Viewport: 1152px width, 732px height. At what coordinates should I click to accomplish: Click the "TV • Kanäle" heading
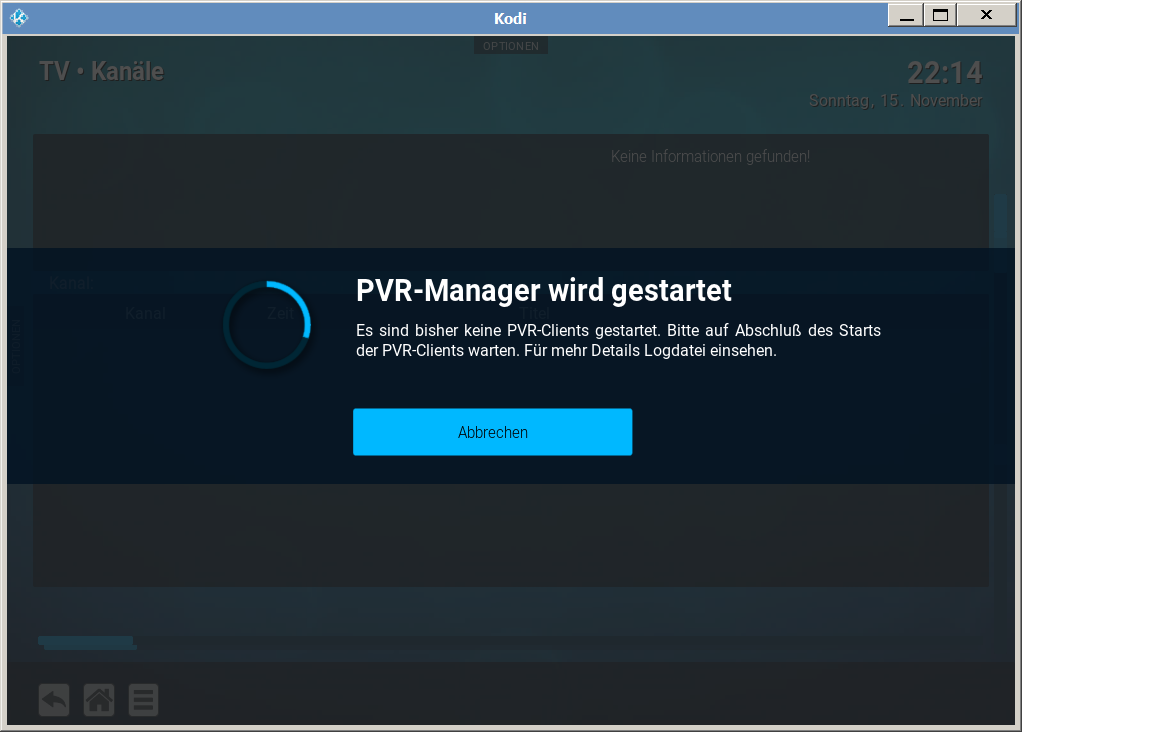101,71
